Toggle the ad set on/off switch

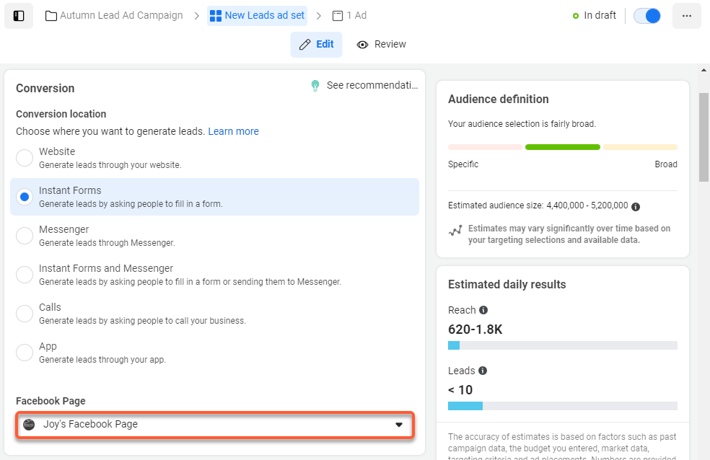coord(647,16)
